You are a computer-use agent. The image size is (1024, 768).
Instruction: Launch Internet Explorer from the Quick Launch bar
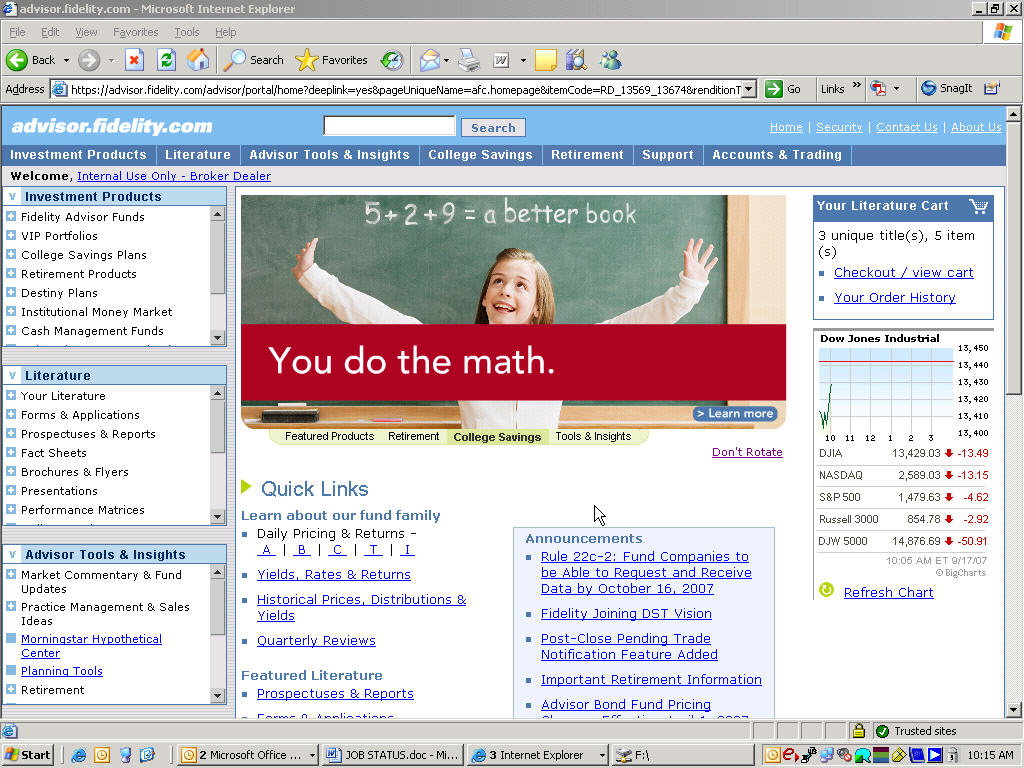[78, 755]
